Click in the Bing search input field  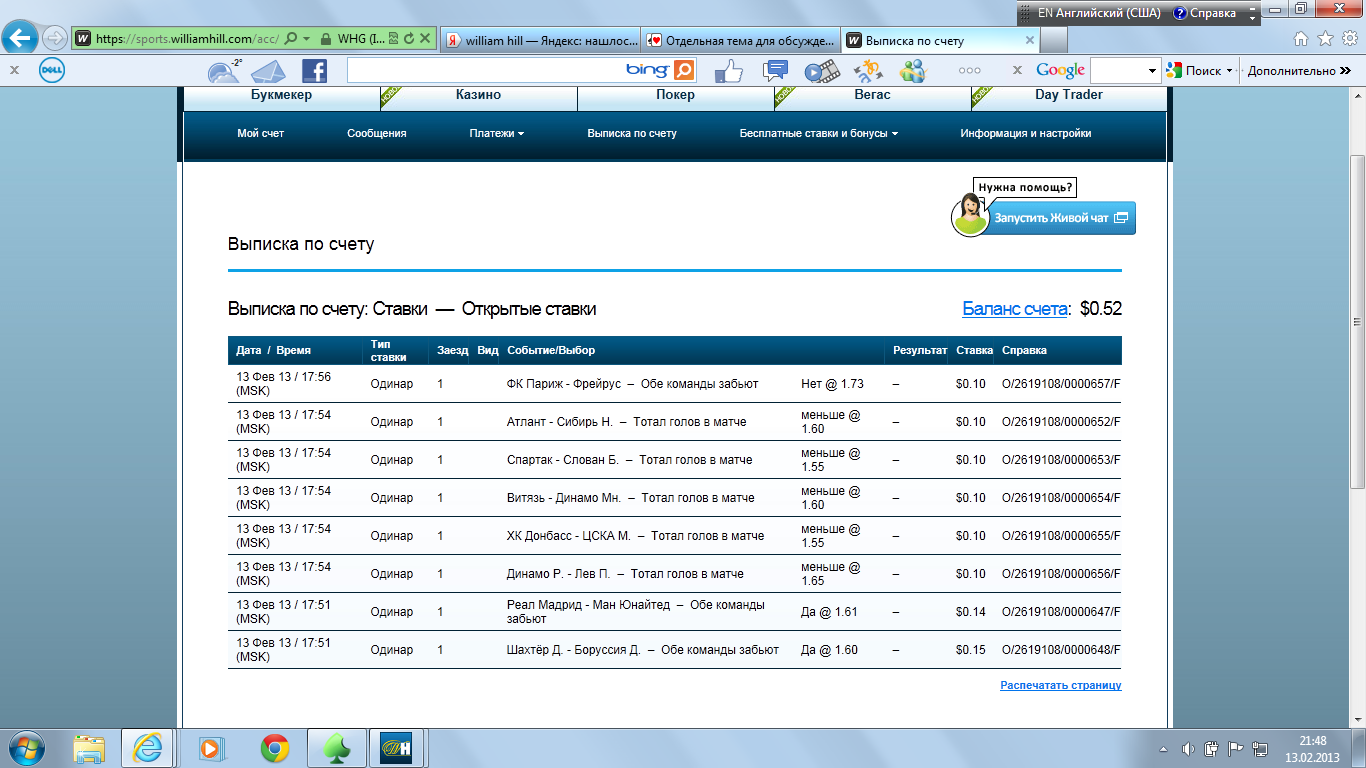[485, 70]
